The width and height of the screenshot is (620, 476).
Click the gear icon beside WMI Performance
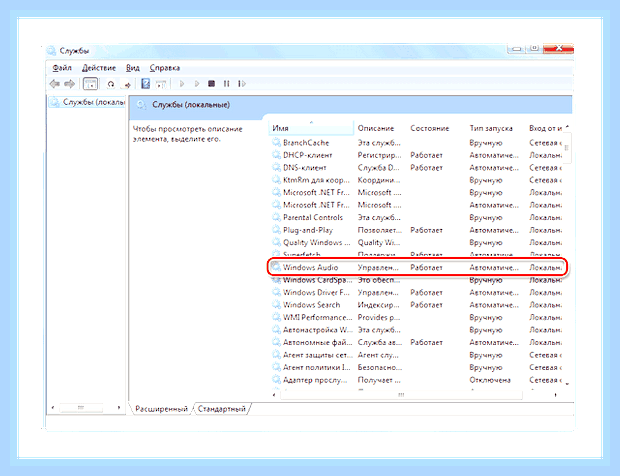[276, 317]
